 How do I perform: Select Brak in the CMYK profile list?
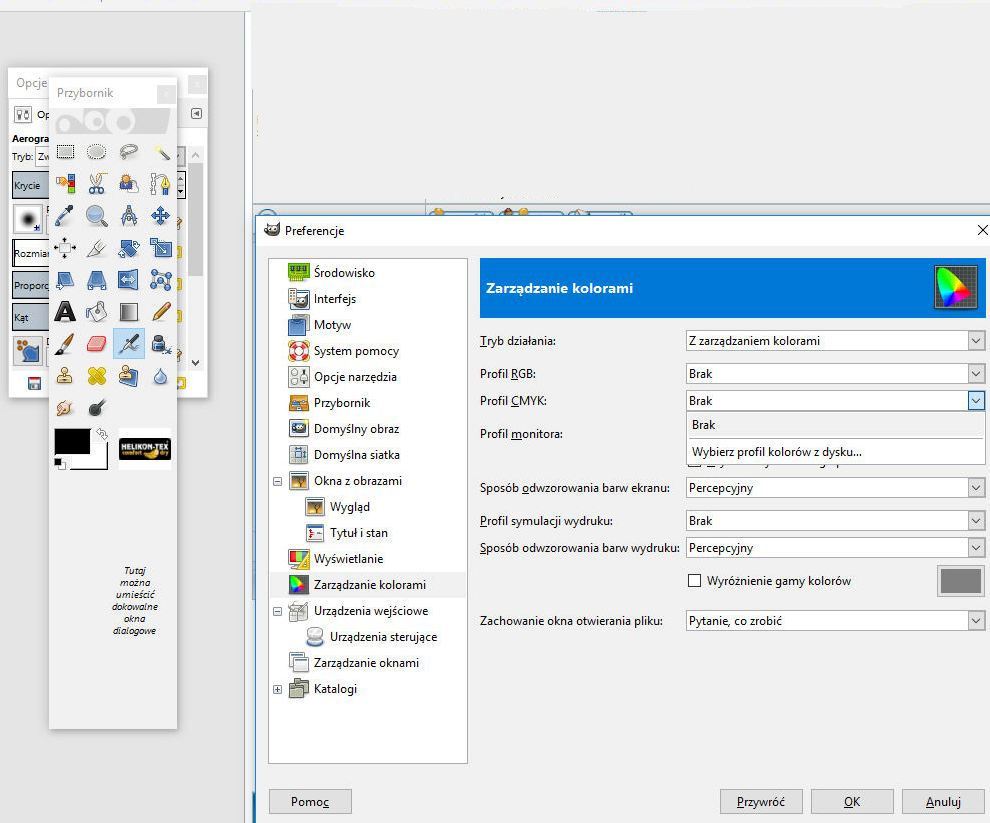coord(704,425)
